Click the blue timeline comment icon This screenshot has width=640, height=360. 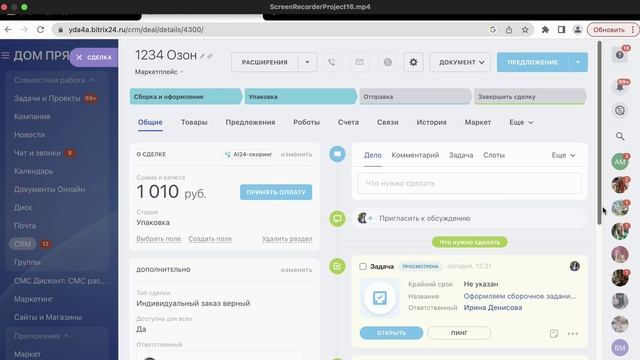tap(337, 154)
